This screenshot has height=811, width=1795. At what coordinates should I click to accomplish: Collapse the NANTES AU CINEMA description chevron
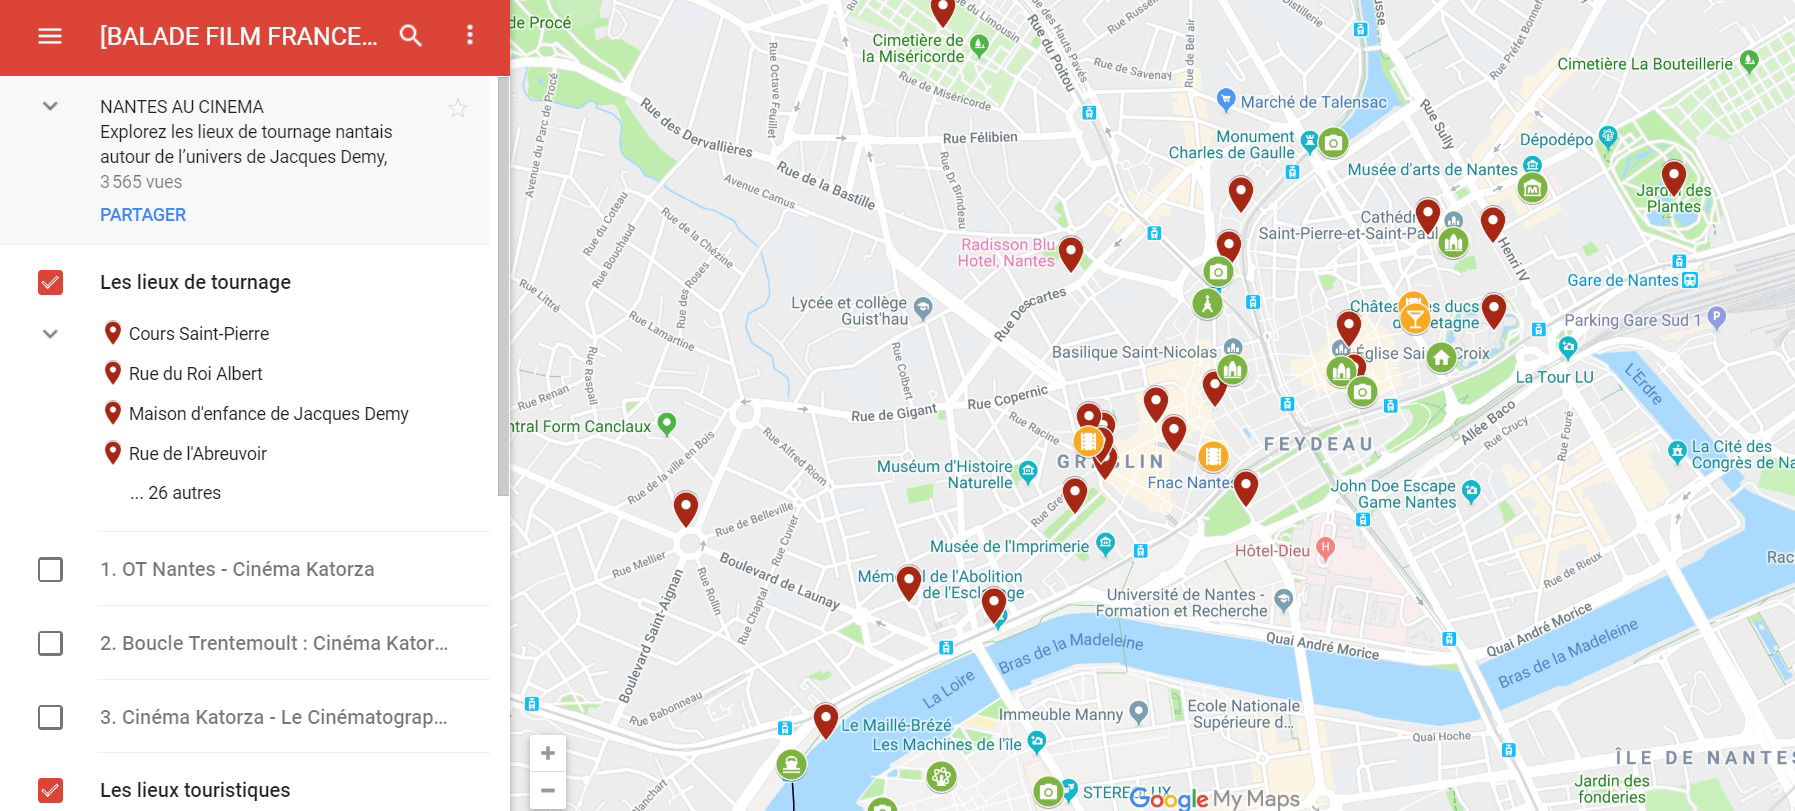coord(50,106)
